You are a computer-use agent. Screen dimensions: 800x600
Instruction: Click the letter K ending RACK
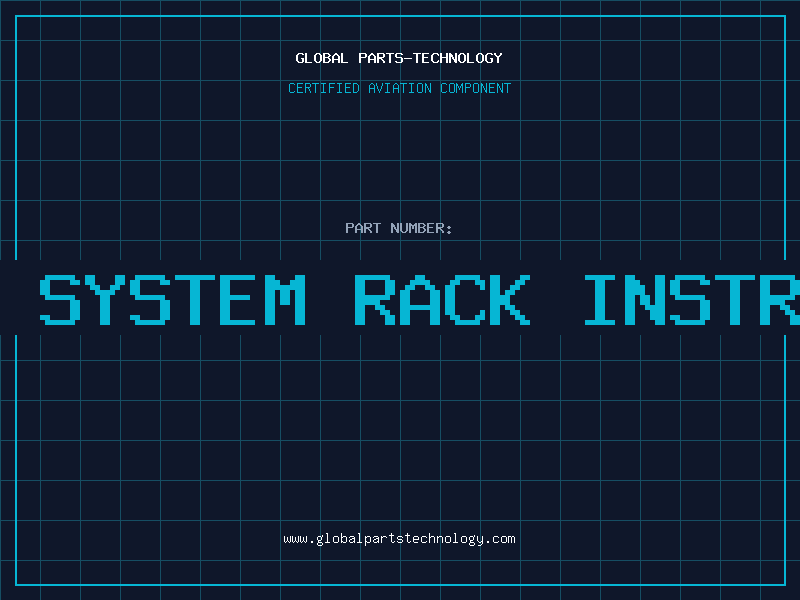[510, 300]
